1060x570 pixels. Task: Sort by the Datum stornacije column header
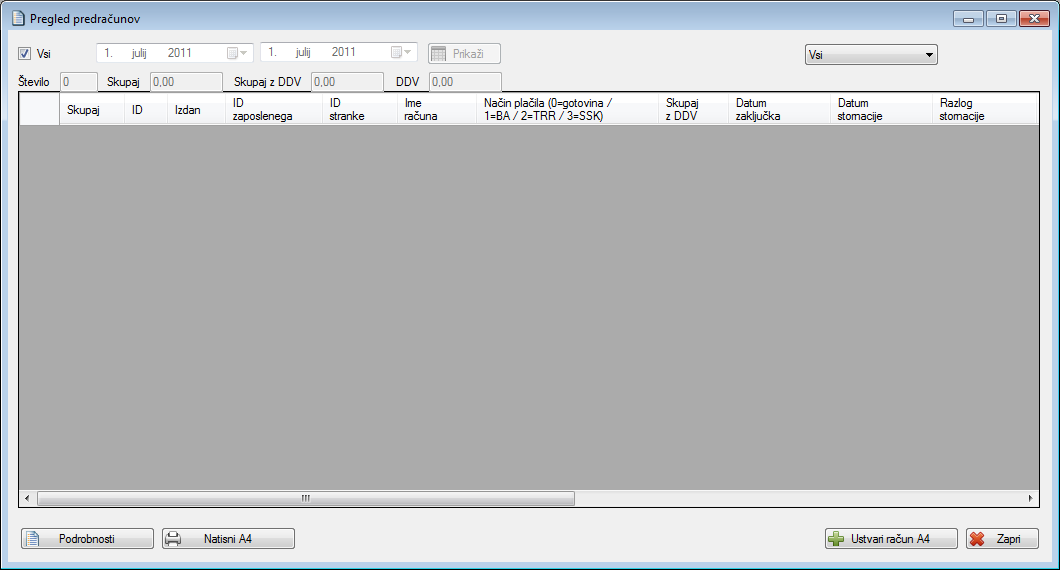point(882,110)
